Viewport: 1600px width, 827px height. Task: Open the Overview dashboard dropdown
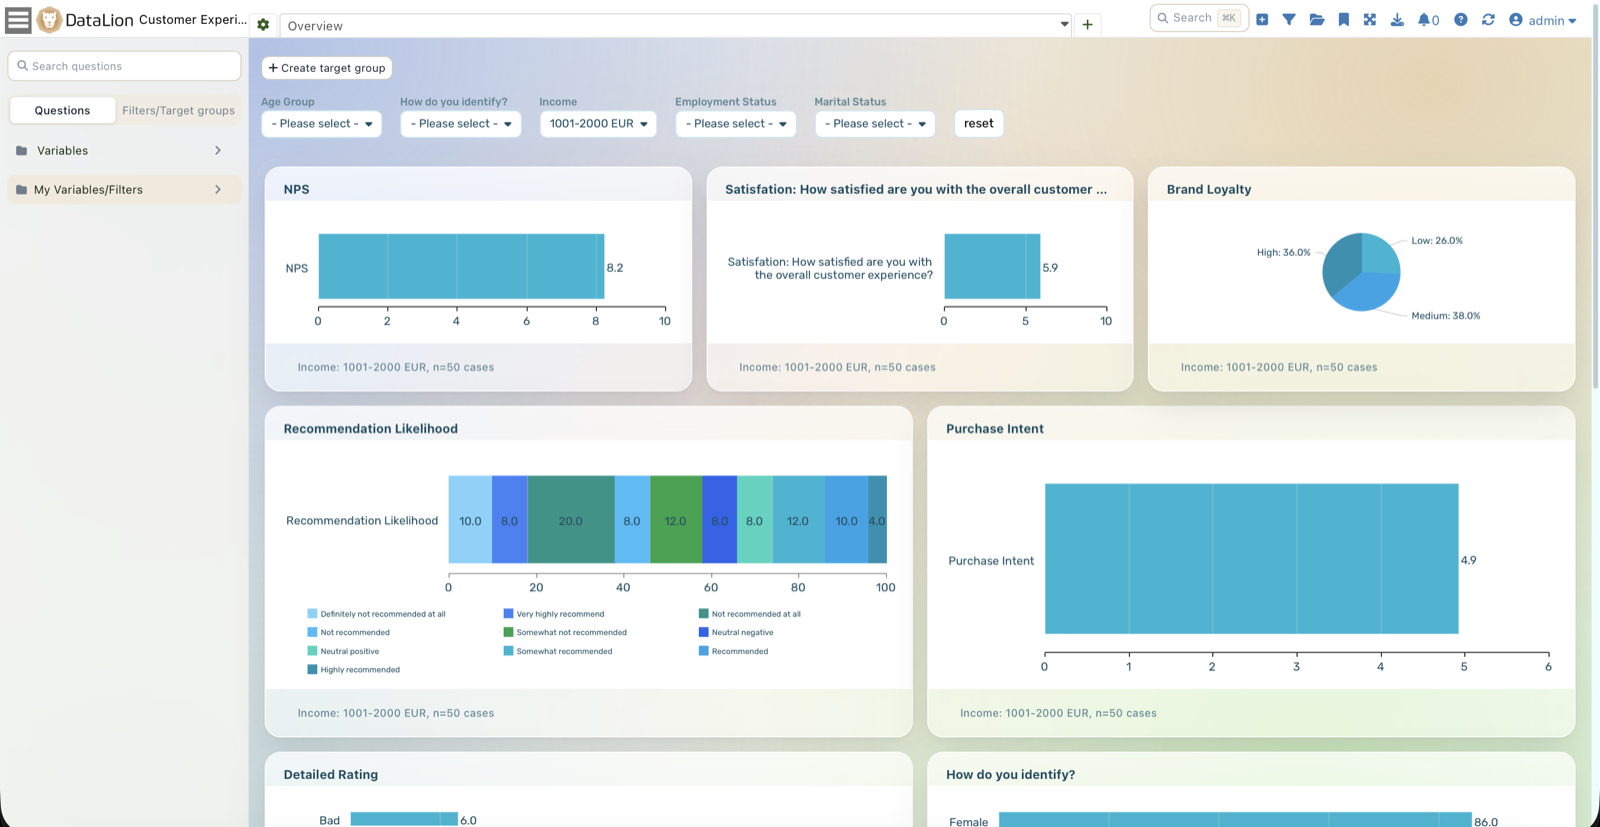pos(676,26)
